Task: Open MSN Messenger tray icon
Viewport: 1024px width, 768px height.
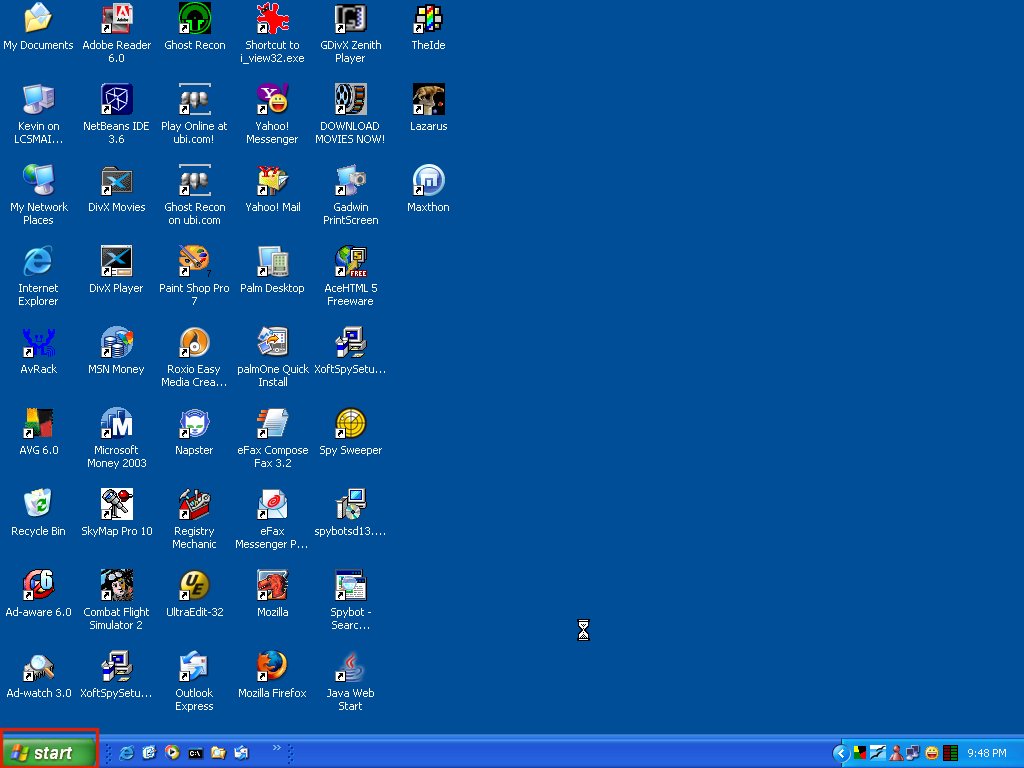Action: point(896,753)
